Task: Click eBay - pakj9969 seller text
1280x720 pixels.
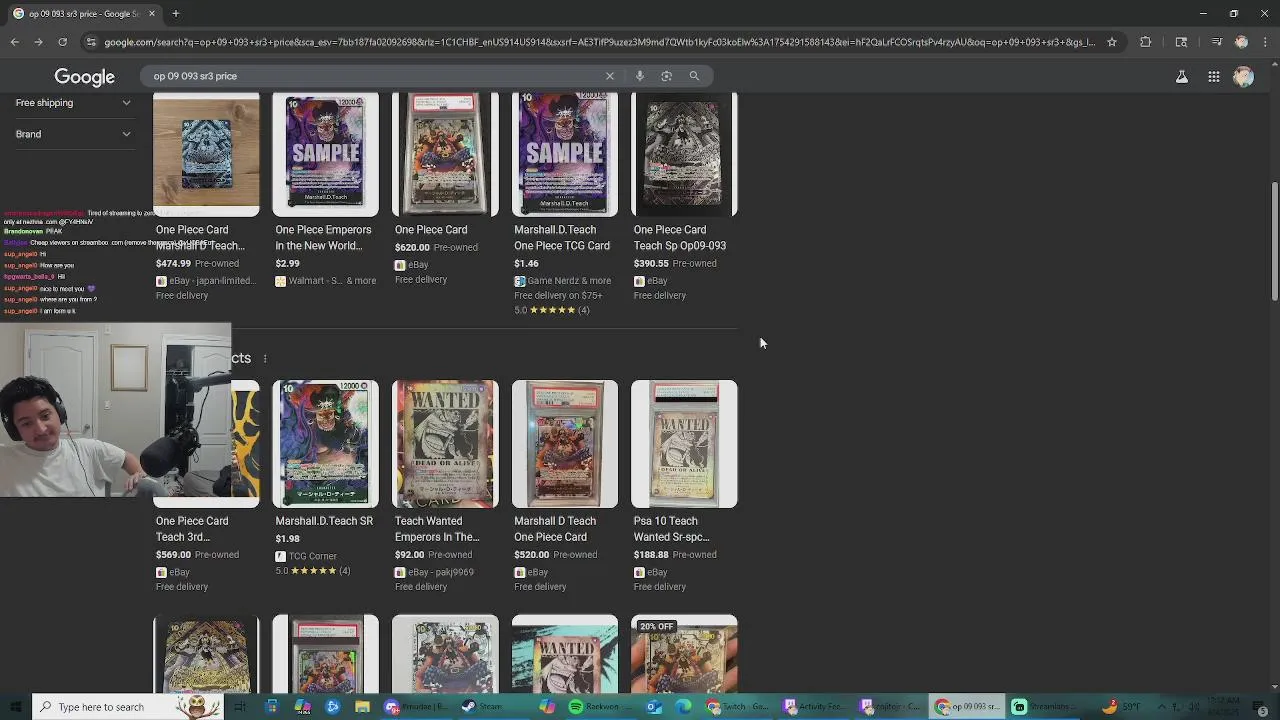Action: coord(440,572)
